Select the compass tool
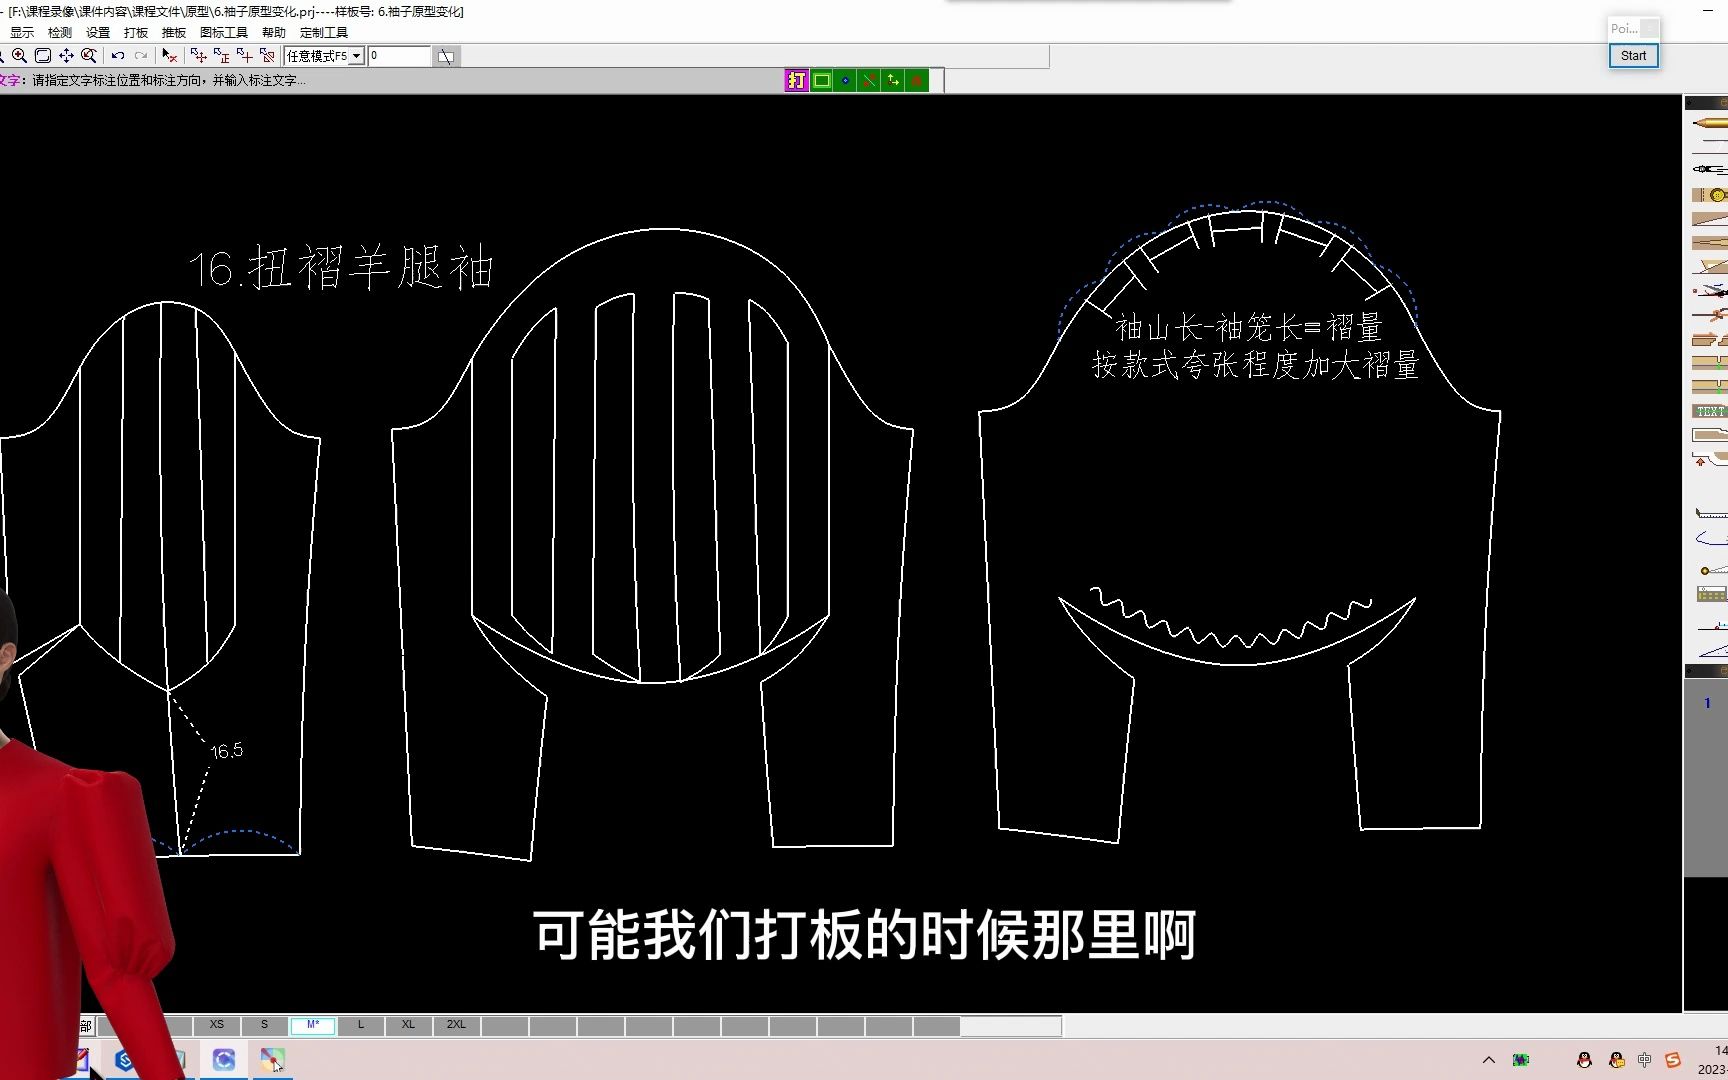This screenshot has width=1728, height=1080. (1710, 169)
